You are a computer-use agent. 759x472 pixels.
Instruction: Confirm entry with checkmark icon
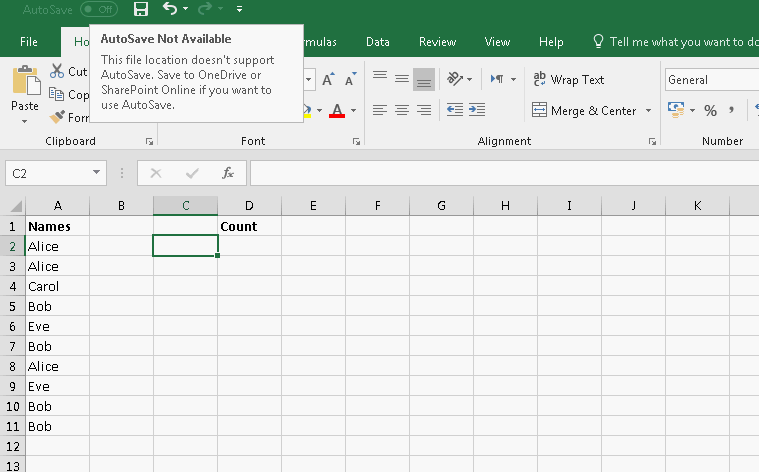click(x=192, y=173)
